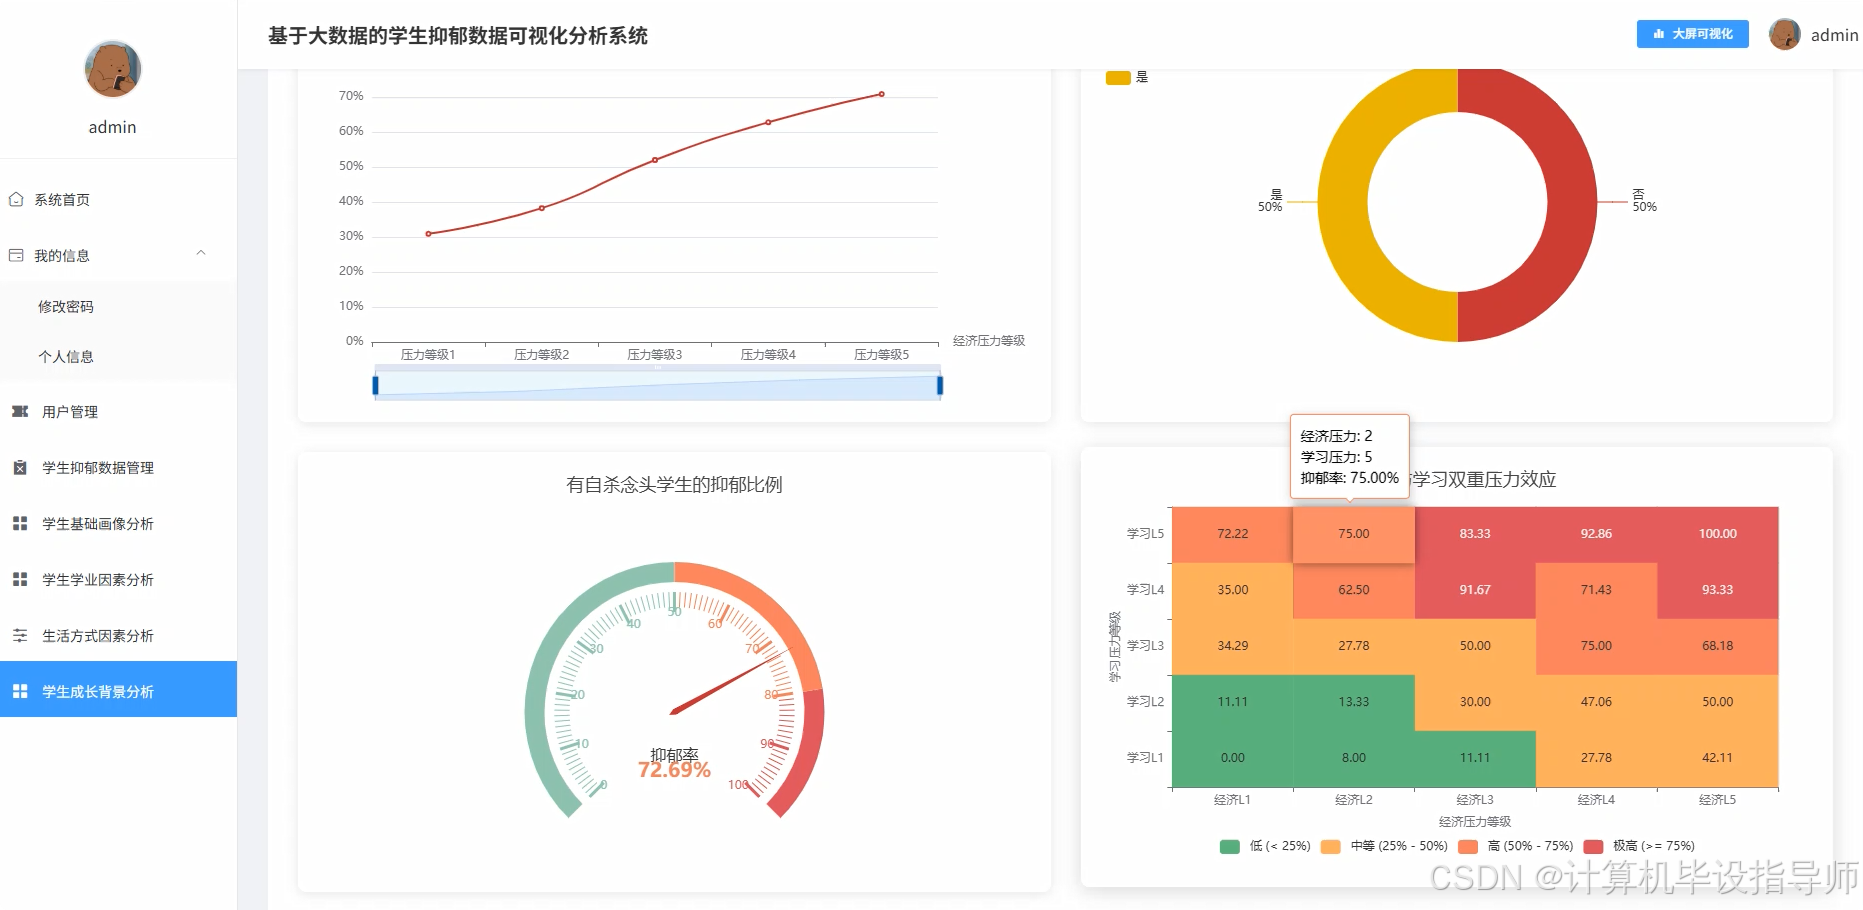
Task: Open the 系统首页 menu item
Action: (x=118, y=199)
